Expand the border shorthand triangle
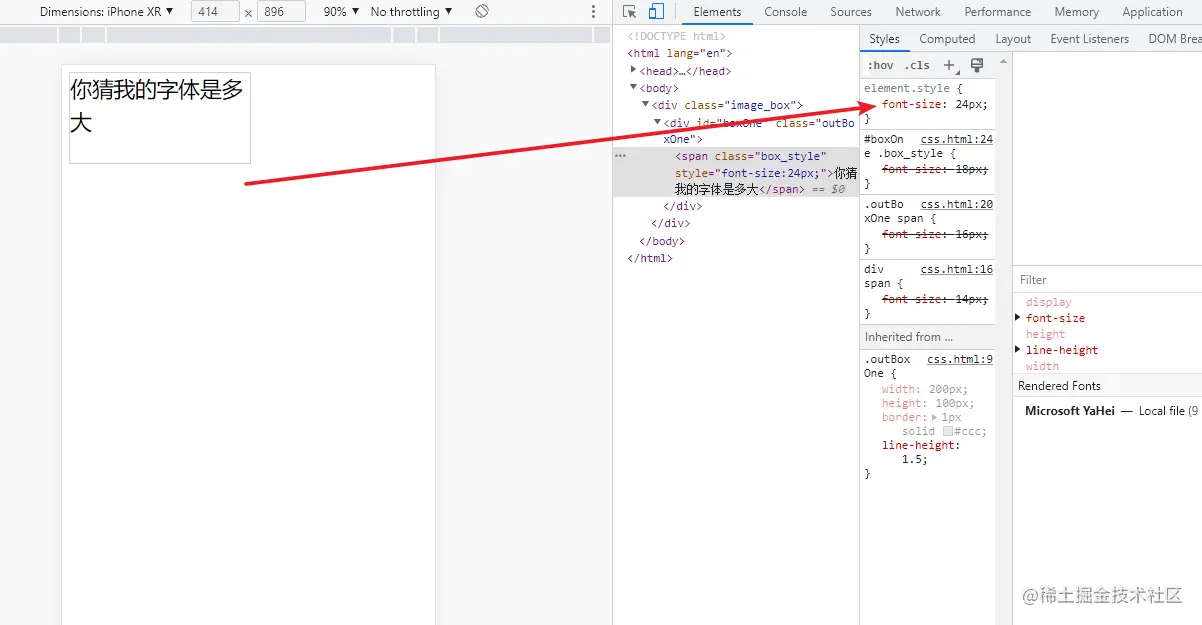The image size is (1202, 625). [x=935, y=417]
